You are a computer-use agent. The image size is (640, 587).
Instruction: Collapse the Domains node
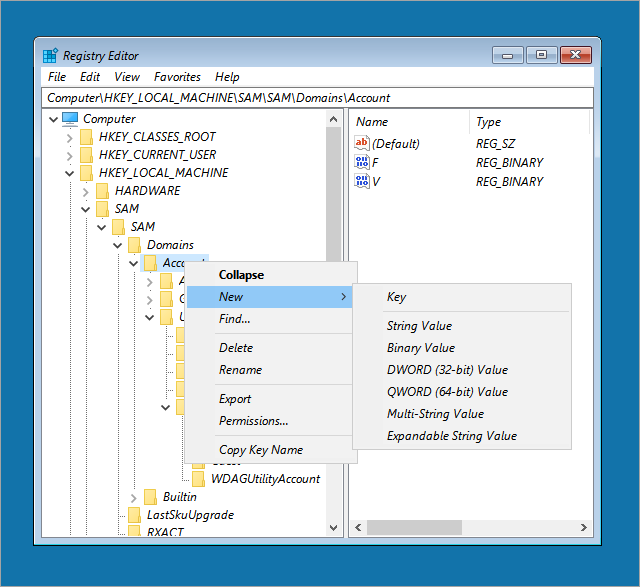[118, 245]
